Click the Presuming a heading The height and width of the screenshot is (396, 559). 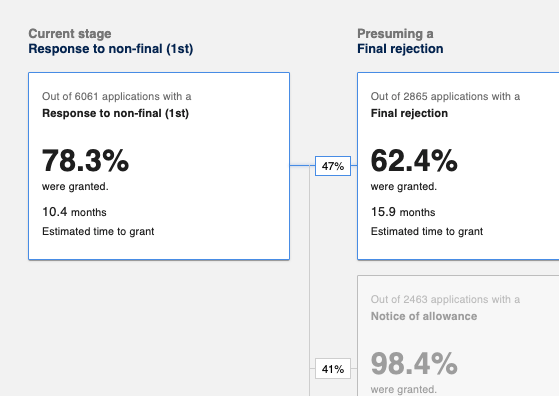coord(395,34)
